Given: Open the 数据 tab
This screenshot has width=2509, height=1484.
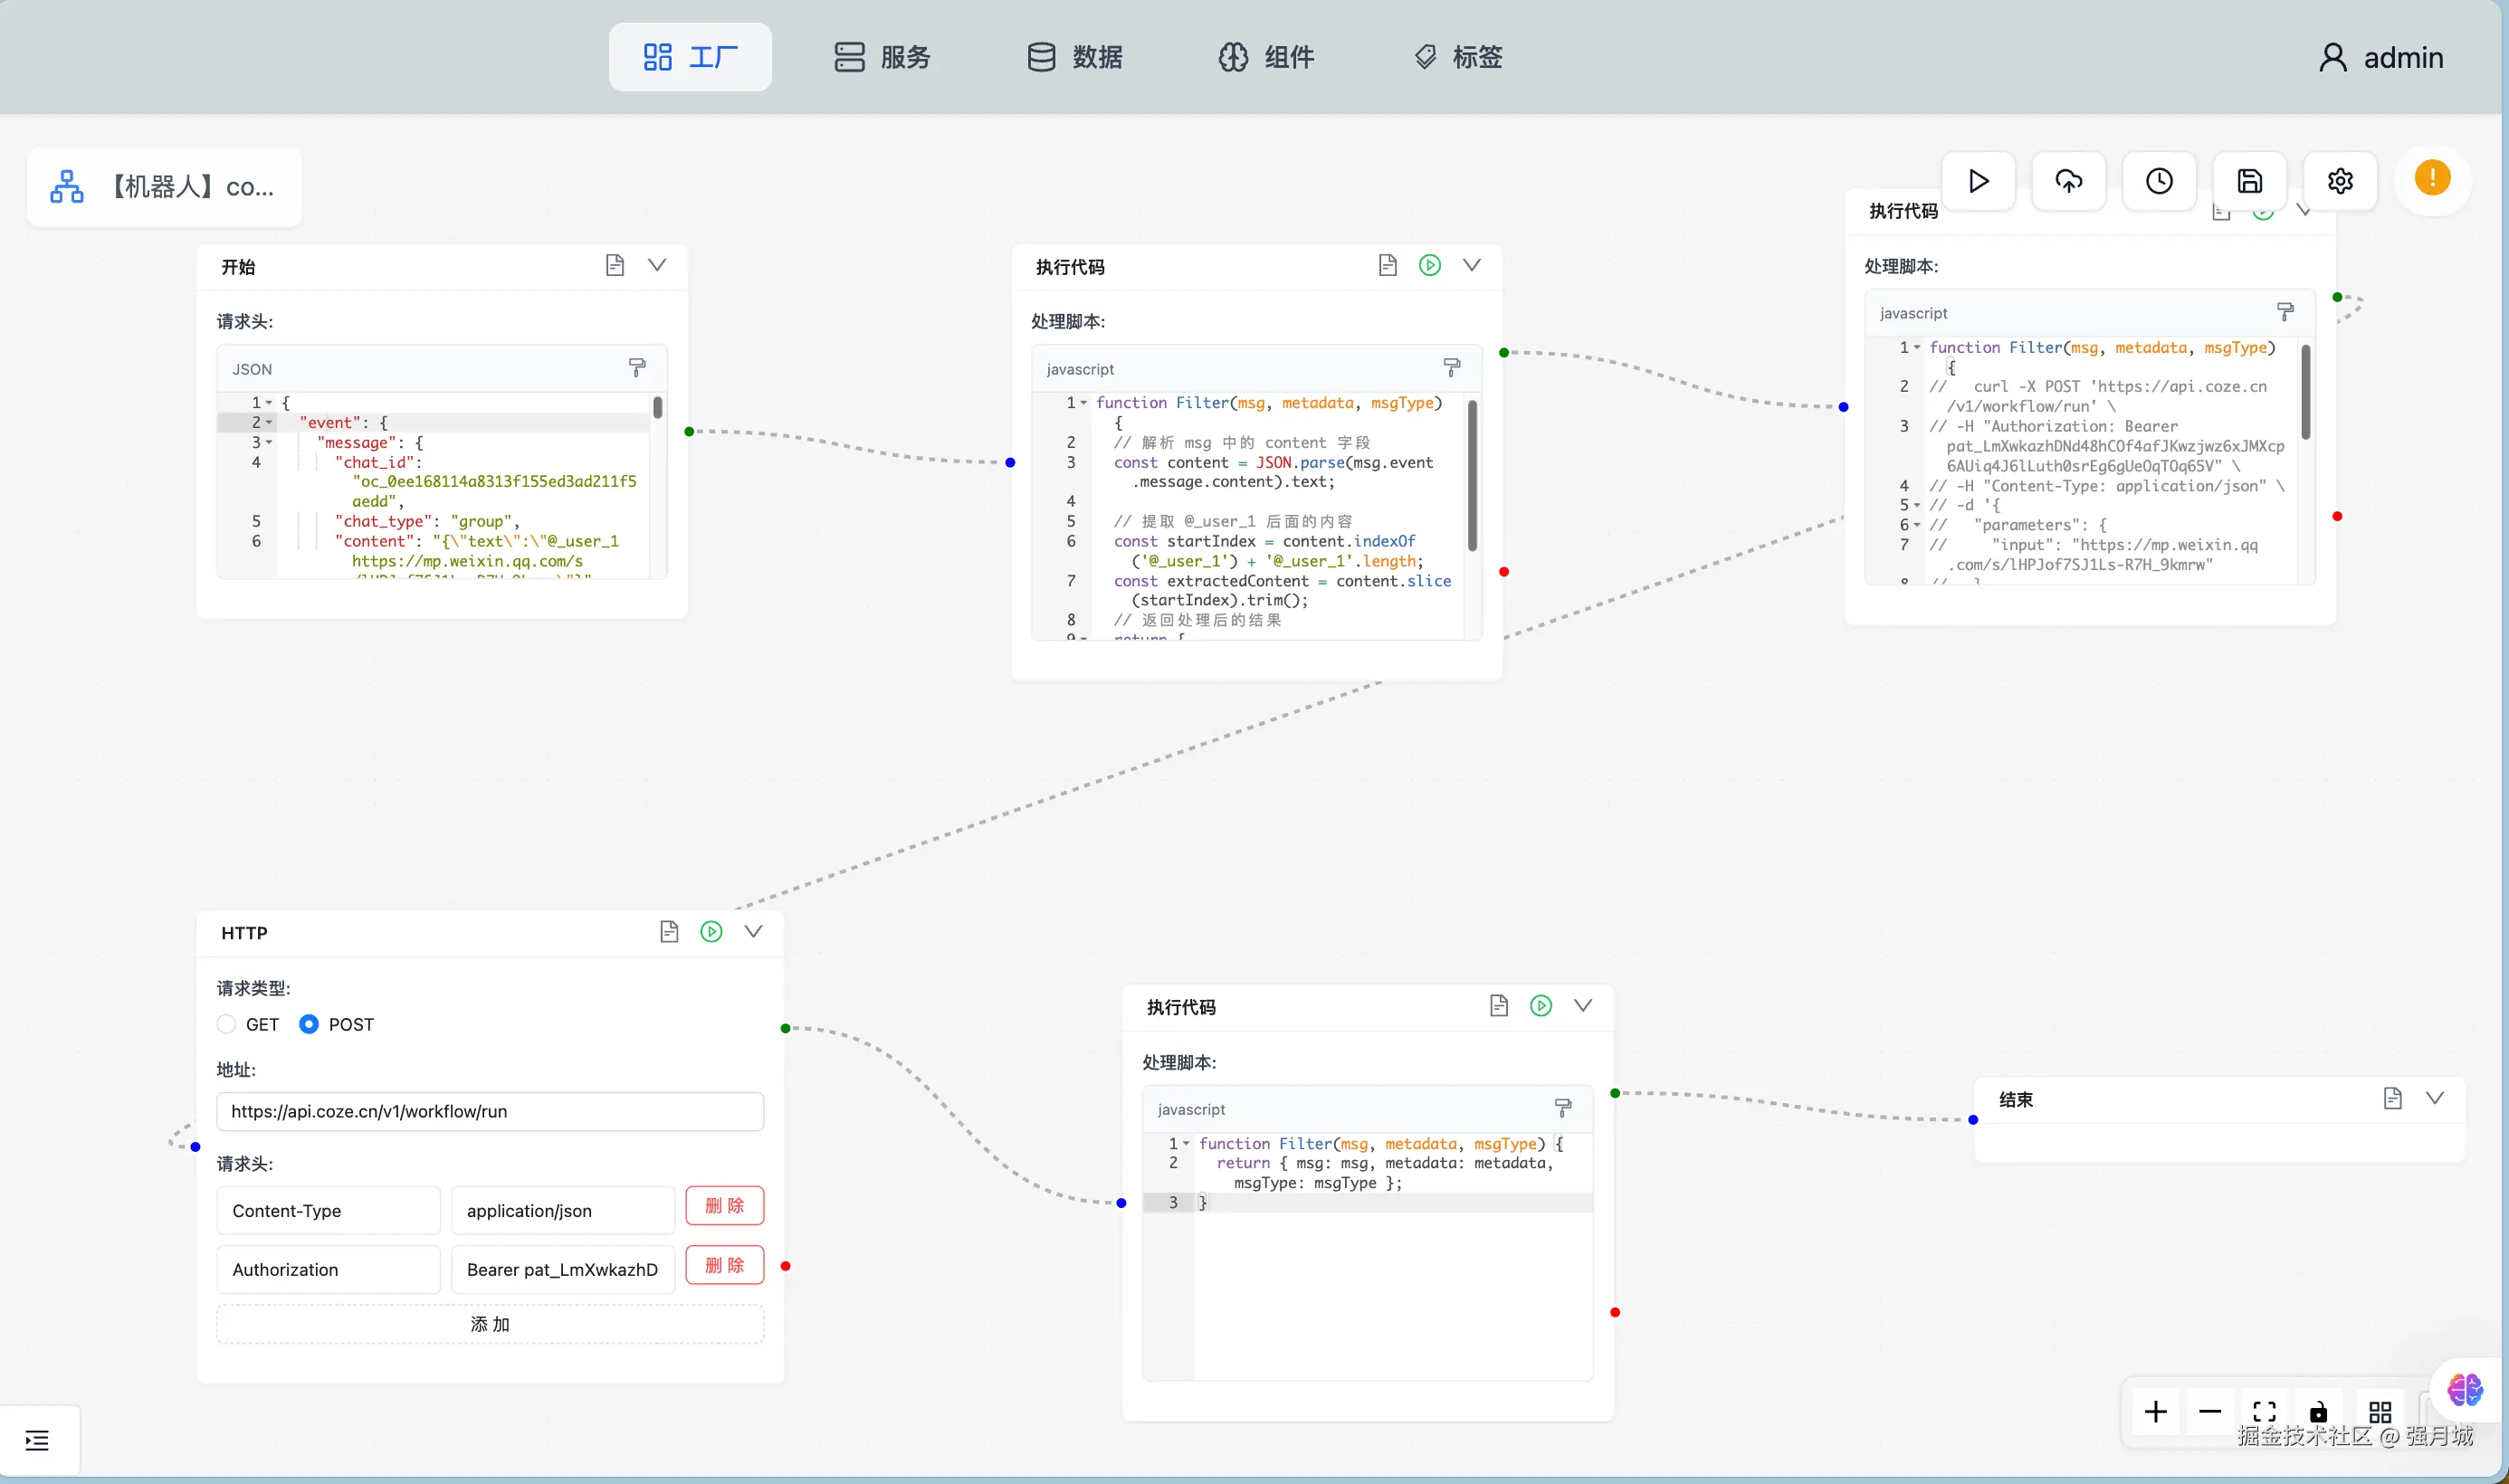Looking at the screenshot, I should click(x=1075, y=57).
